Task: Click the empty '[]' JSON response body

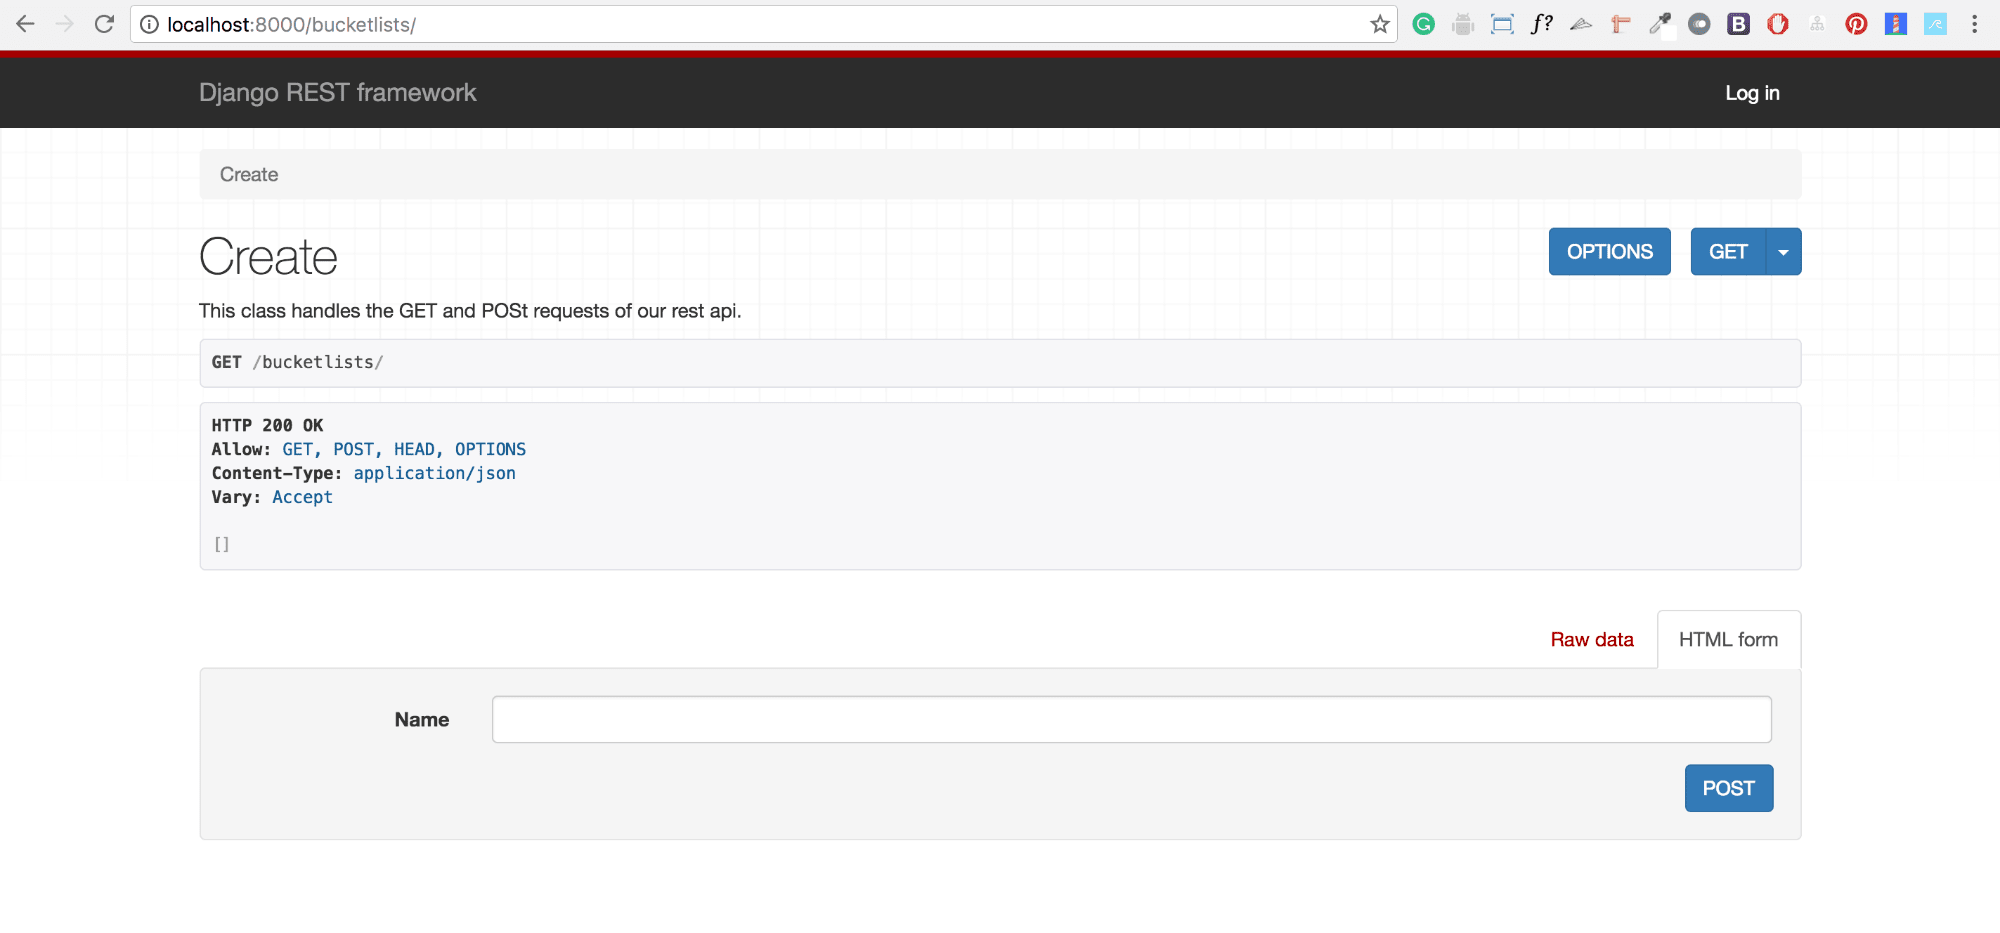Action: coord(222,544)
